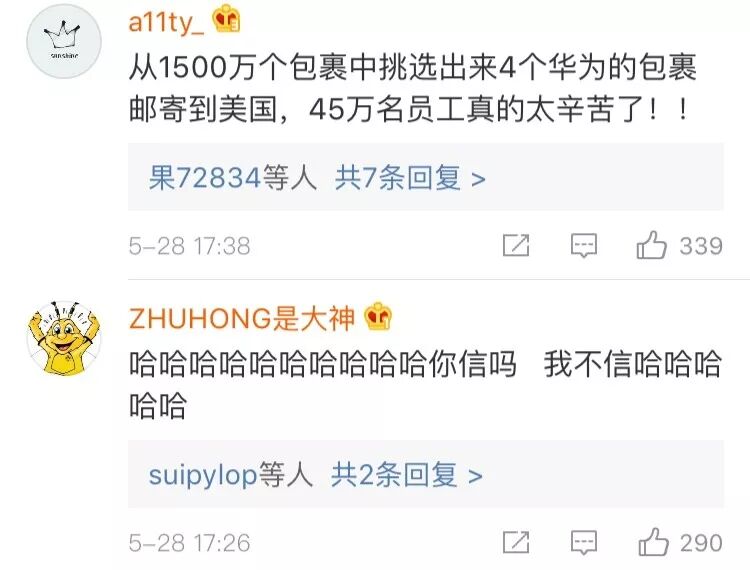Open the a11ty_ username link
The height and width of the screenshot is (570, 750).
(x=166, y=22)
